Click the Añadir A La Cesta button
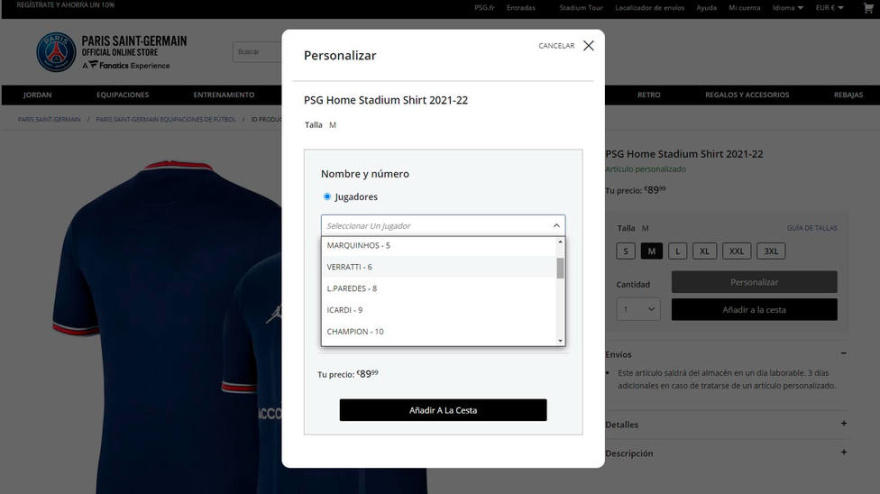This screenshot has width=880, height=494. point(443,410)
